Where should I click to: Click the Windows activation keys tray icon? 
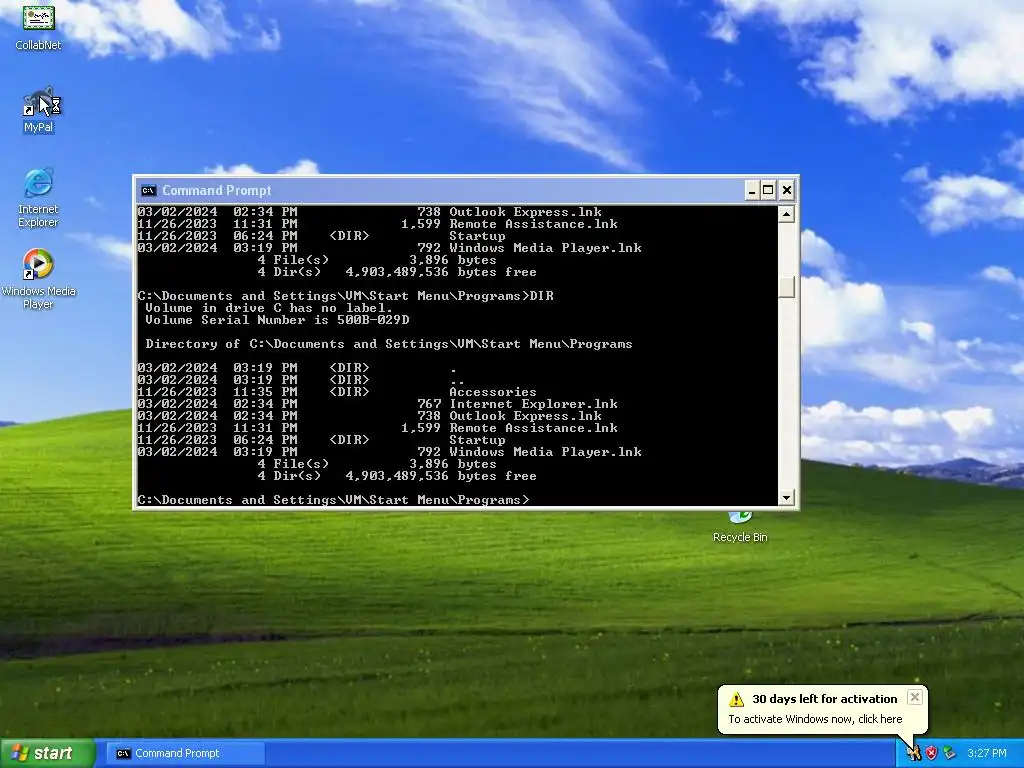(x=914, y=753)
